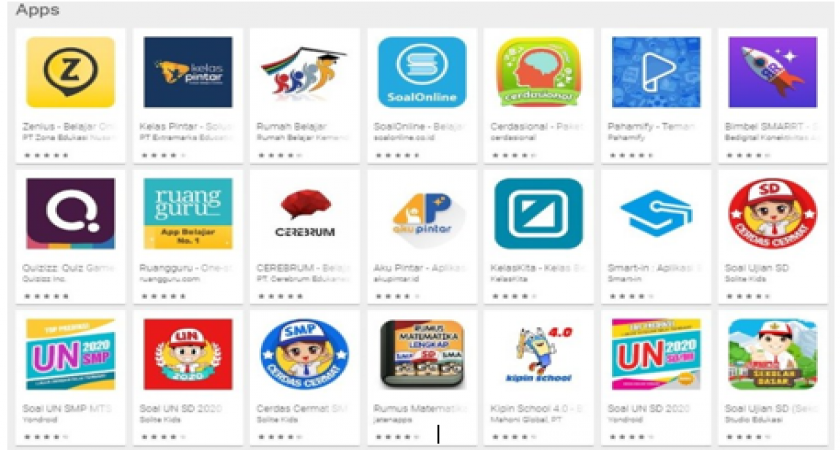The image size is (840, 450).
Task: Select the Aku Pintar app icon
Action: click(422, 213)
